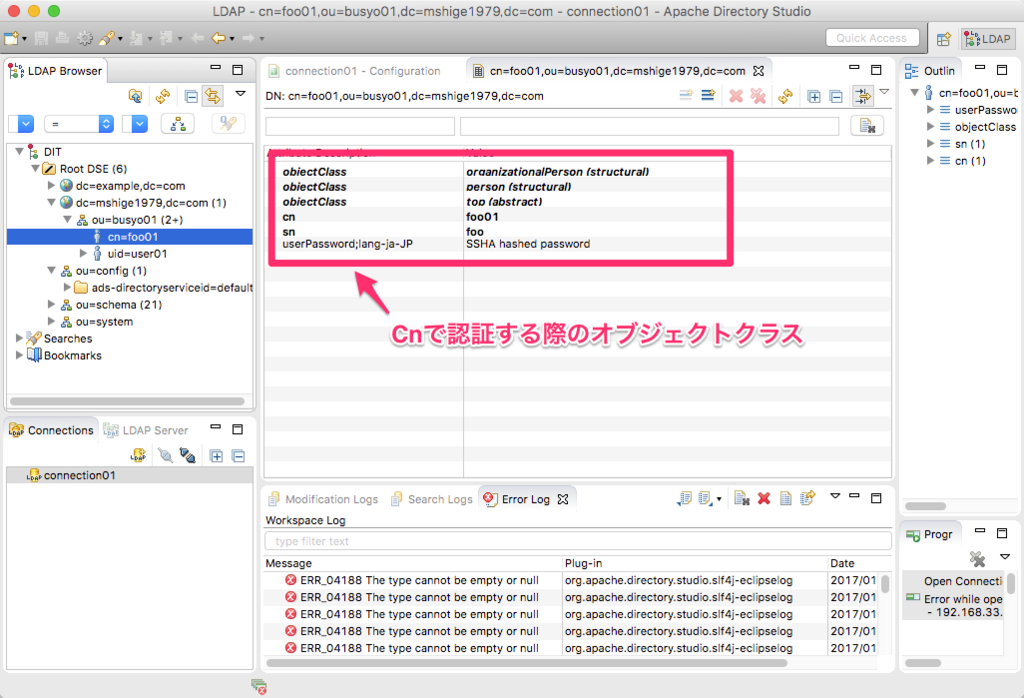Image resolution: width=1024 pixels, height=698 pixels.
Task: Click the run quick search flashlight button
Action: coord(228,123)
